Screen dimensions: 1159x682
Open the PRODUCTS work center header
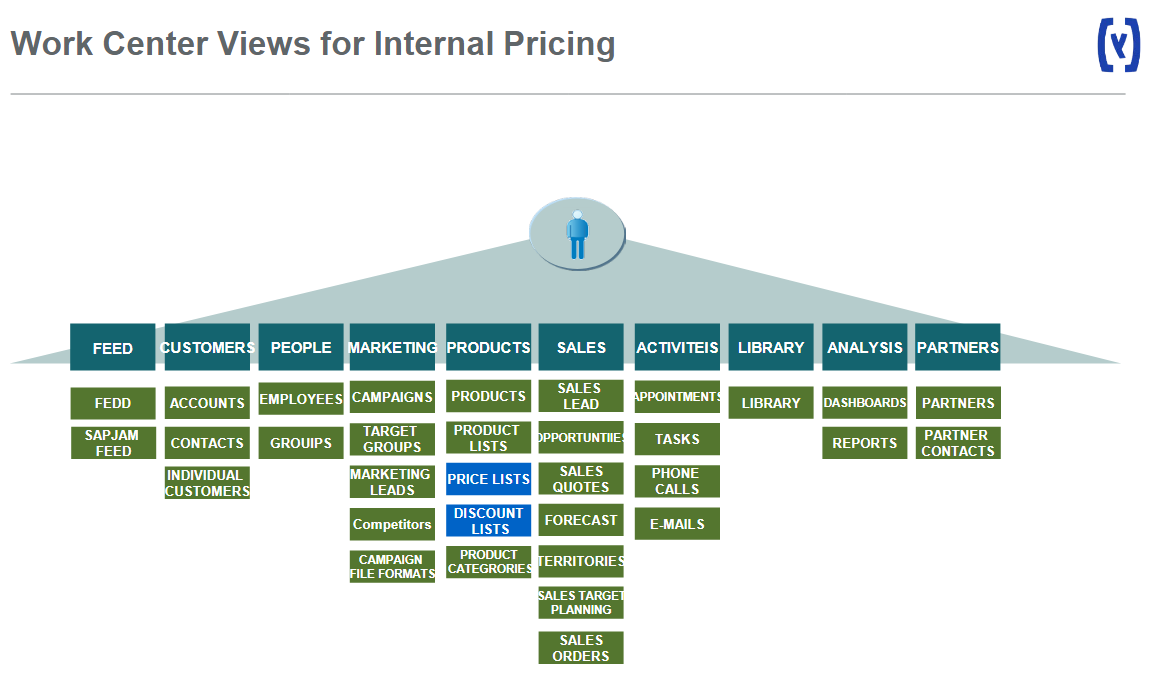[489, 347]
